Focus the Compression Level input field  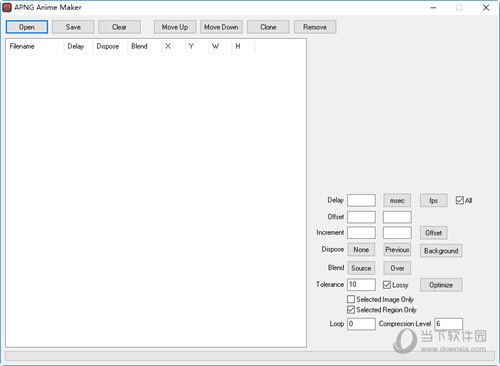(x=449, y=324)
